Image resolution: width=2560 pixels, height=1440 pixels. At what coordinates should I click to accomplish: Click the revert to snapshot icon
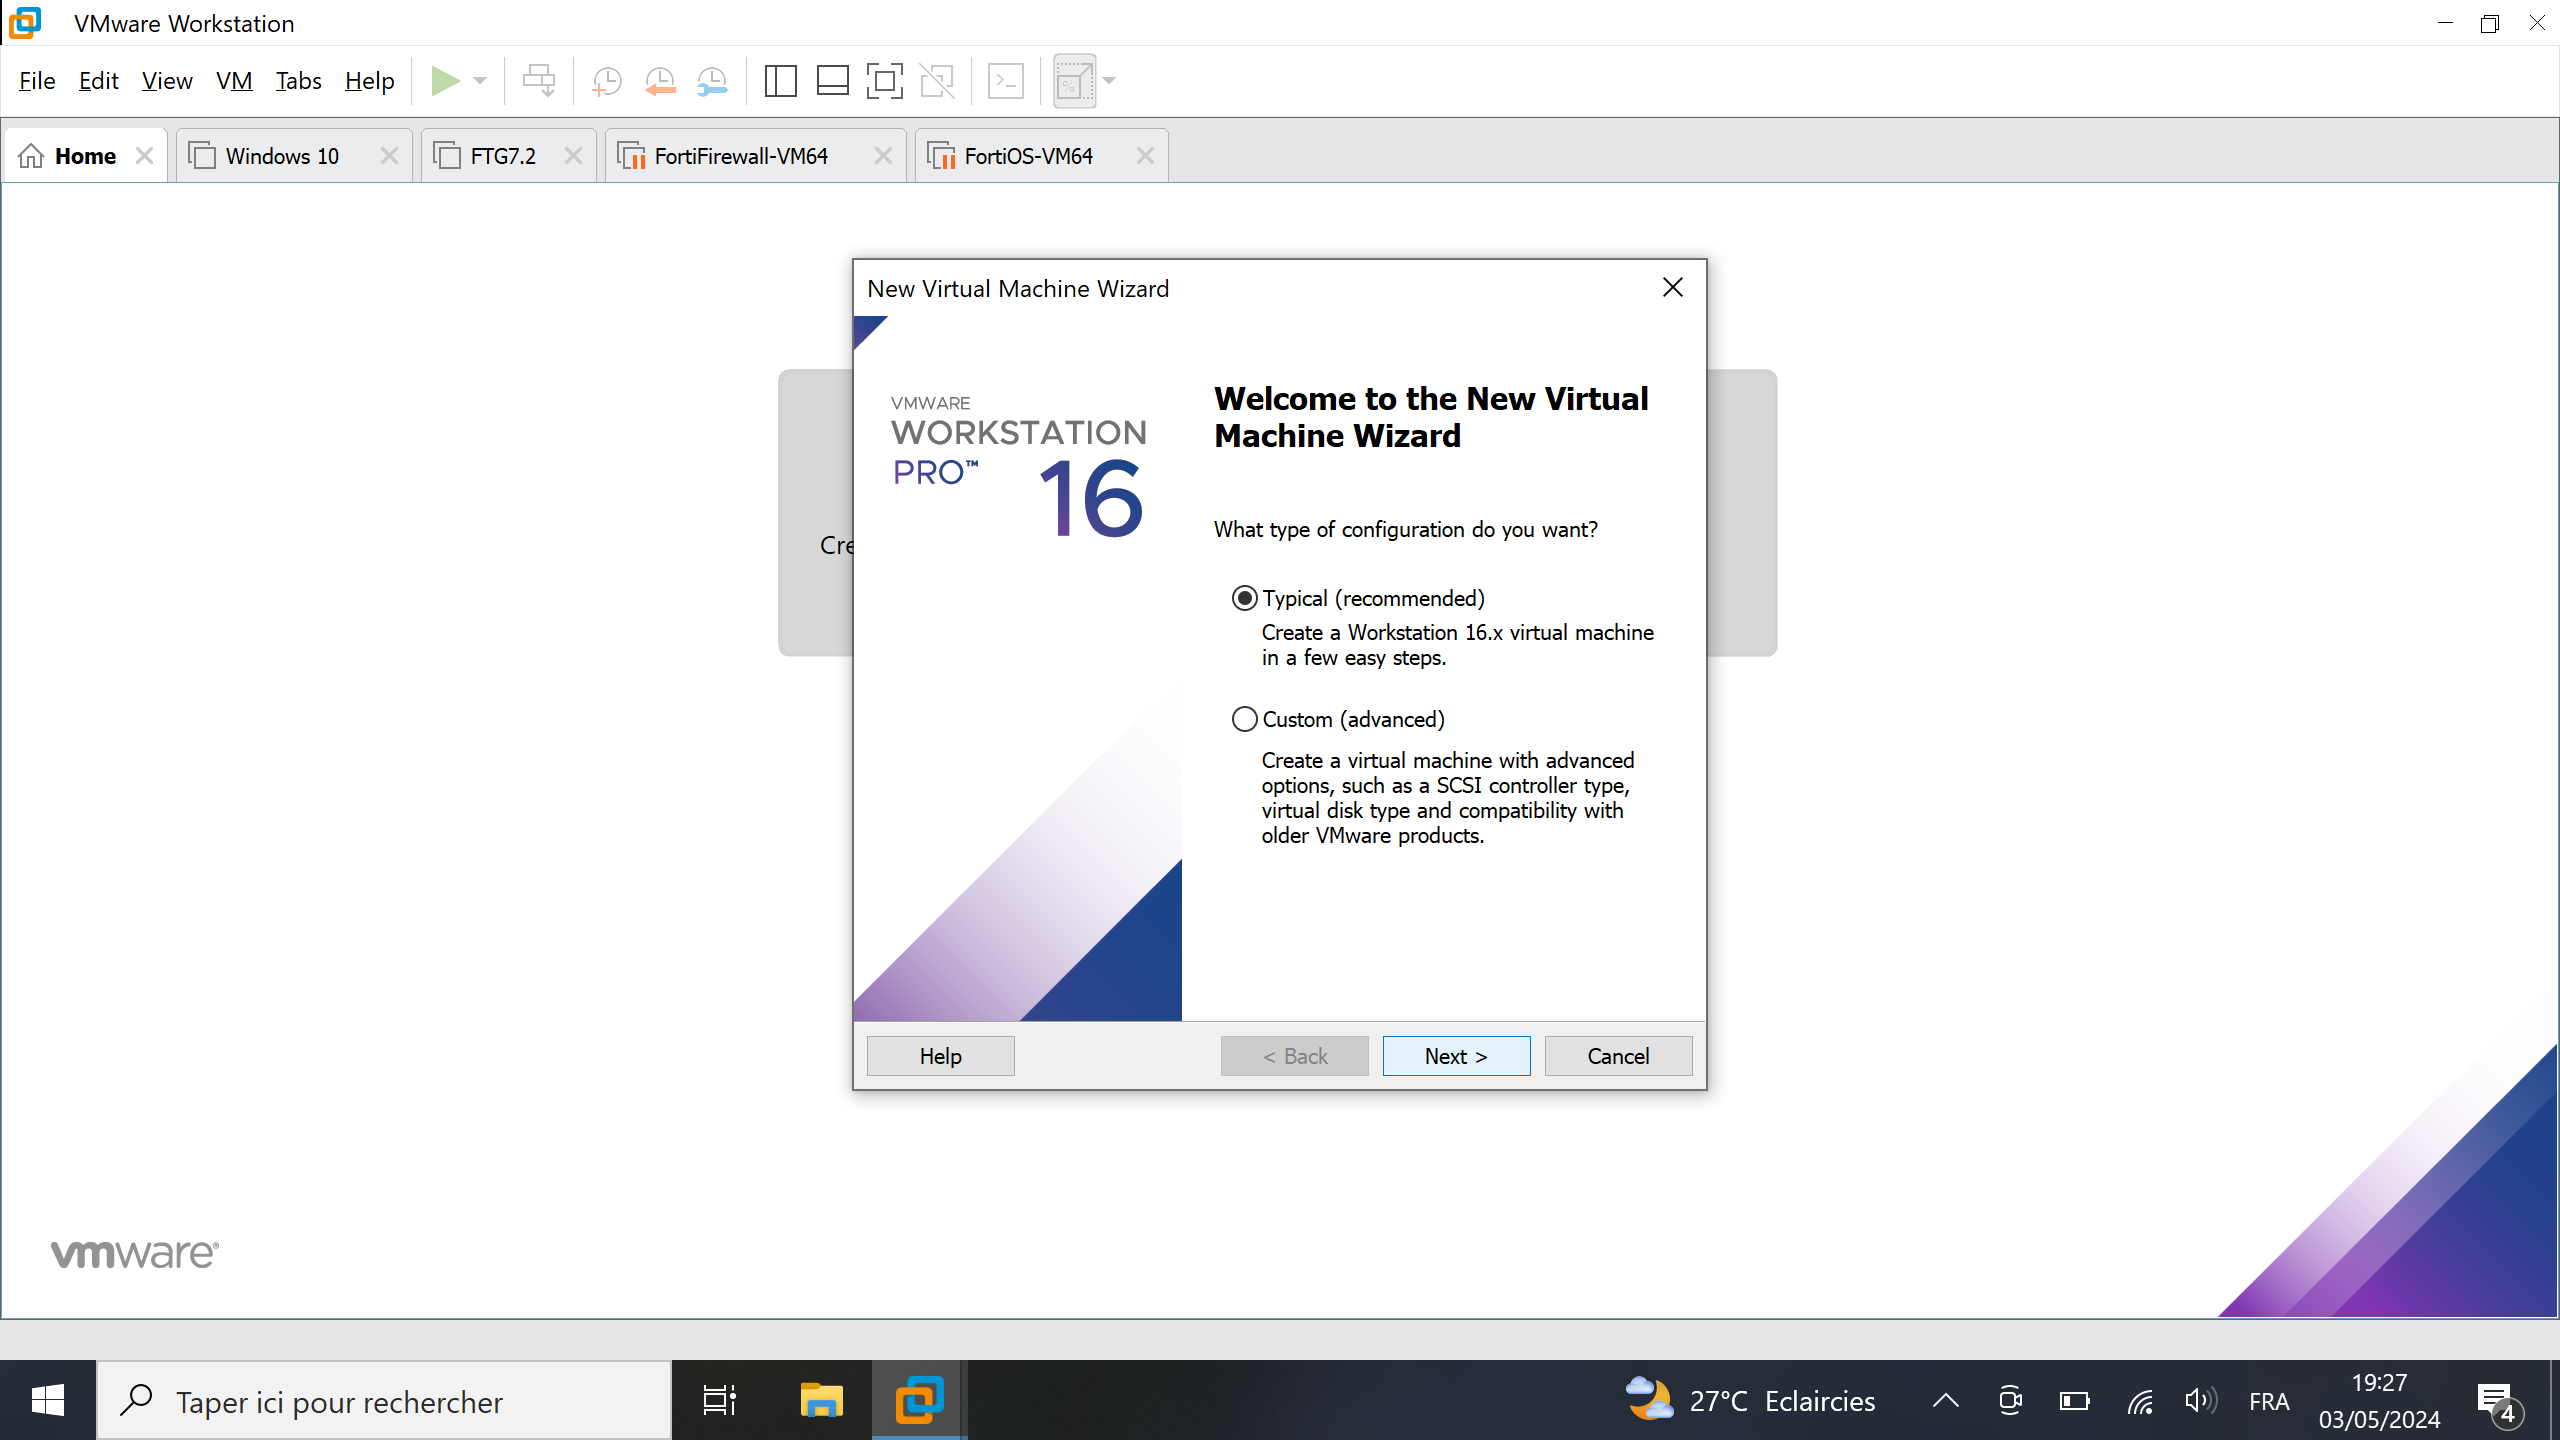pyautogui.click(x=660, y=81)
